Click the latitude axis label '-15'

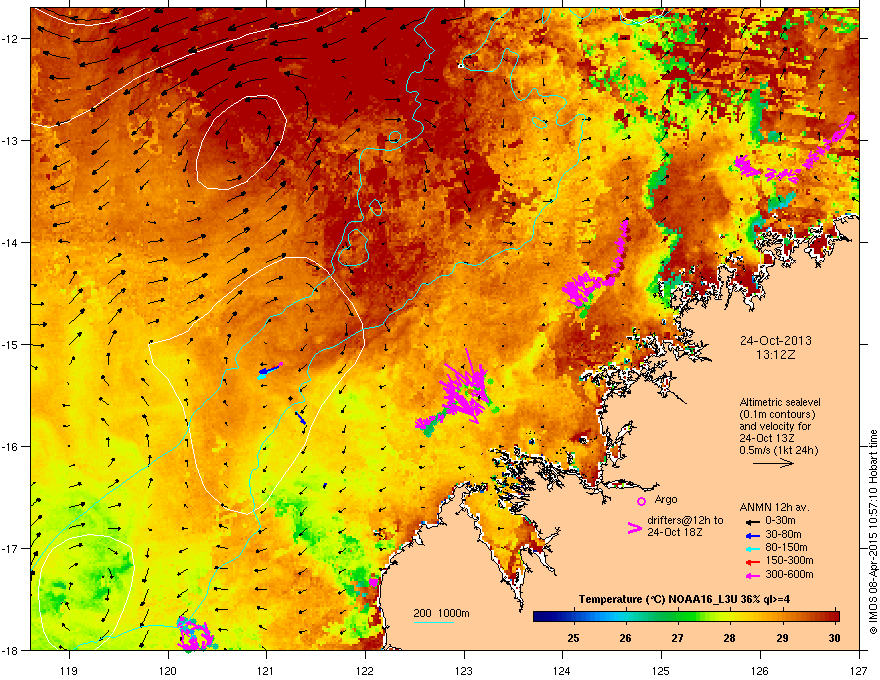[11, 344]
